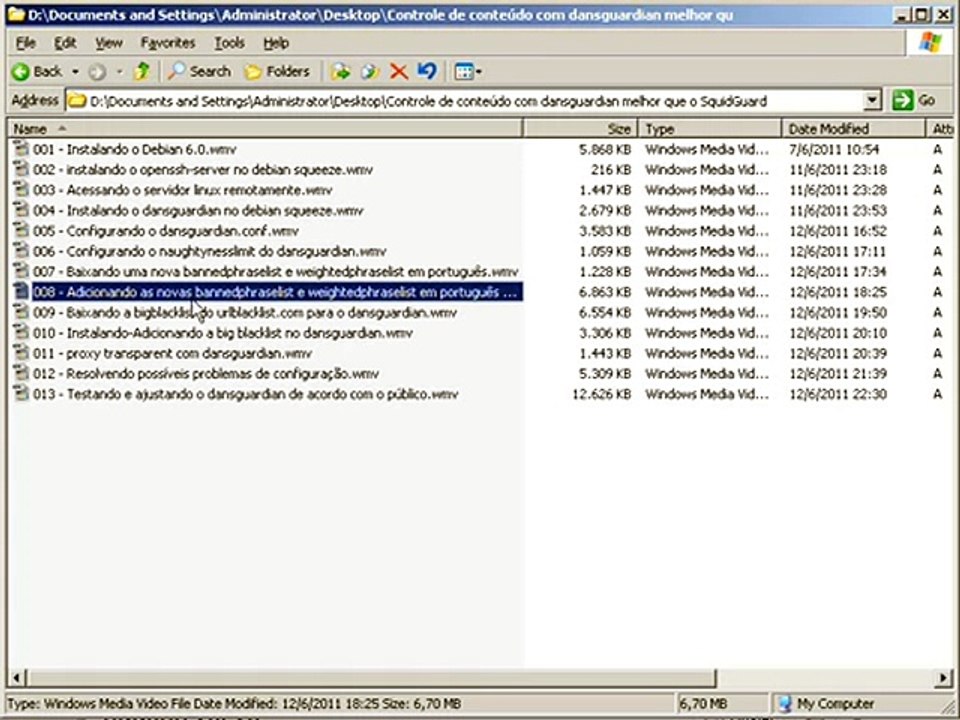This screenshot has height=720, width=960.
Task: Toggle the Folders pane
Action: 277,72
